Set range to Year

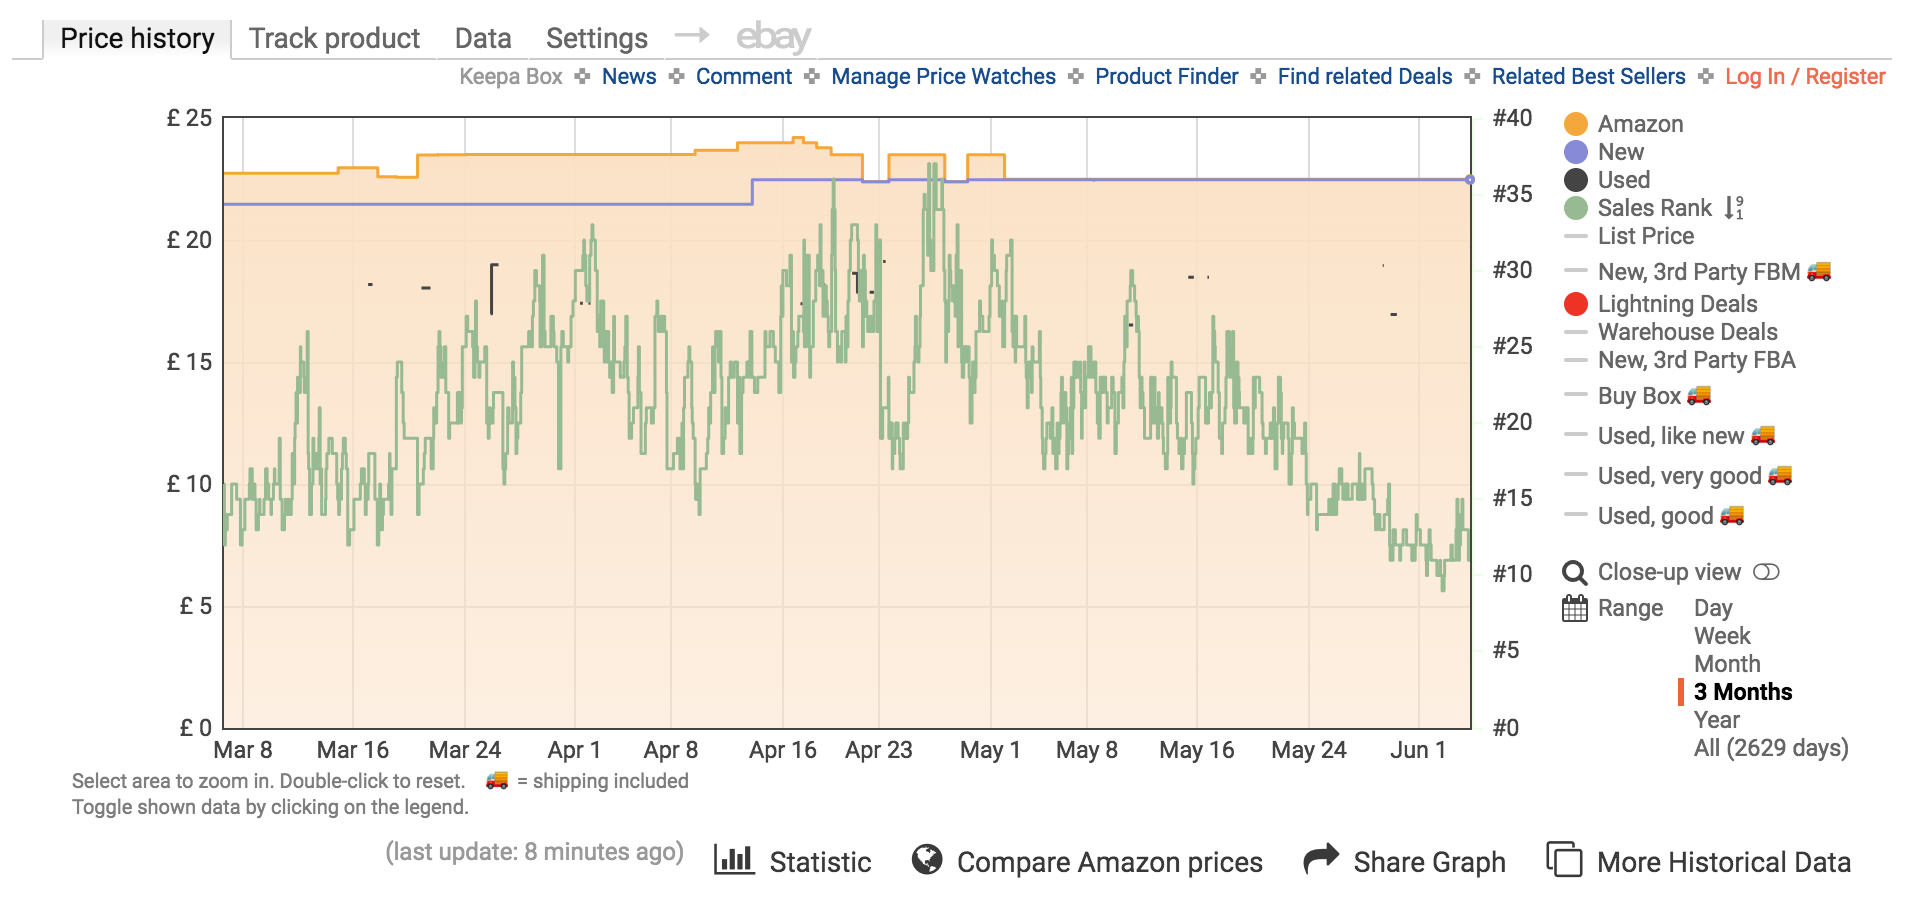[1717, 720]
